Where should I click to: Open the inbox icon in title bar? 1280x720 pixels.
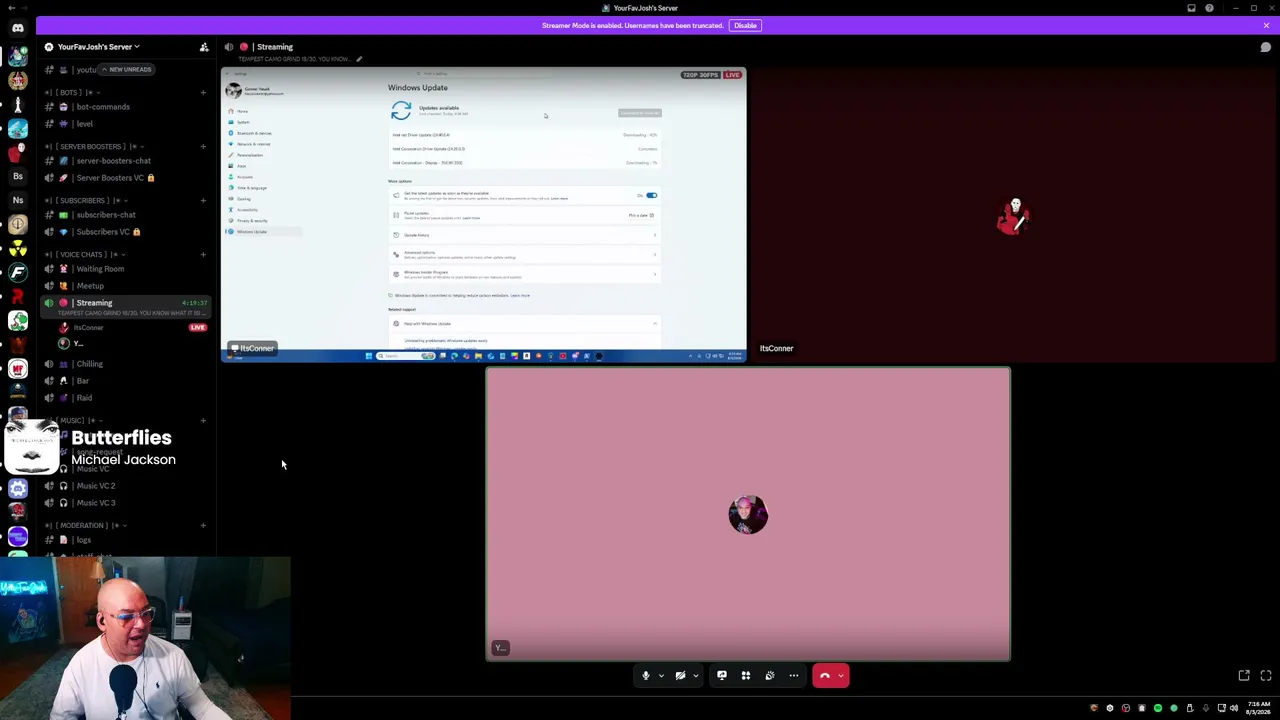(x=1191, y=8)
